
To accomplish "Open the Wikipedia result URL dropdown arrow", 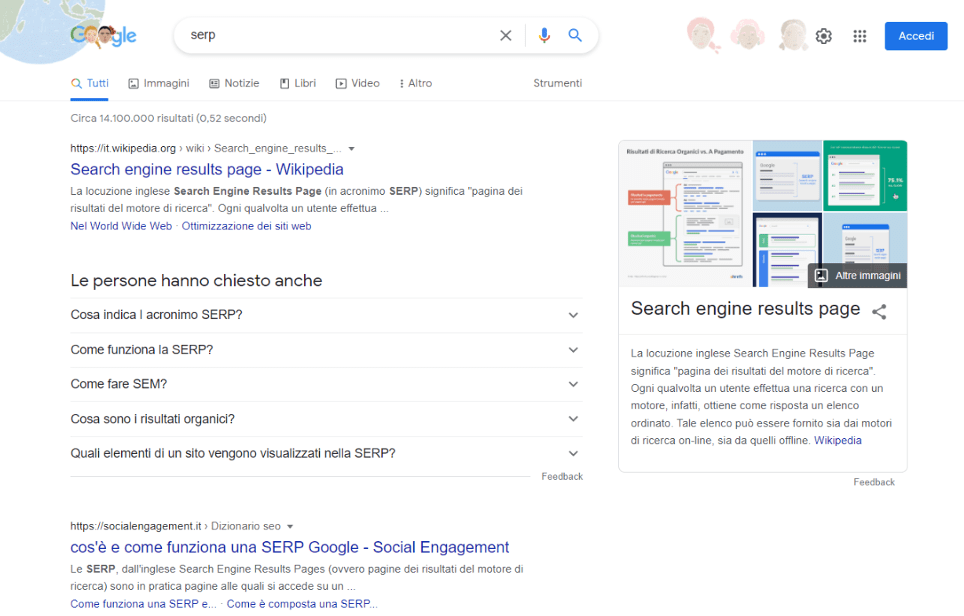I will pos(352,149).
